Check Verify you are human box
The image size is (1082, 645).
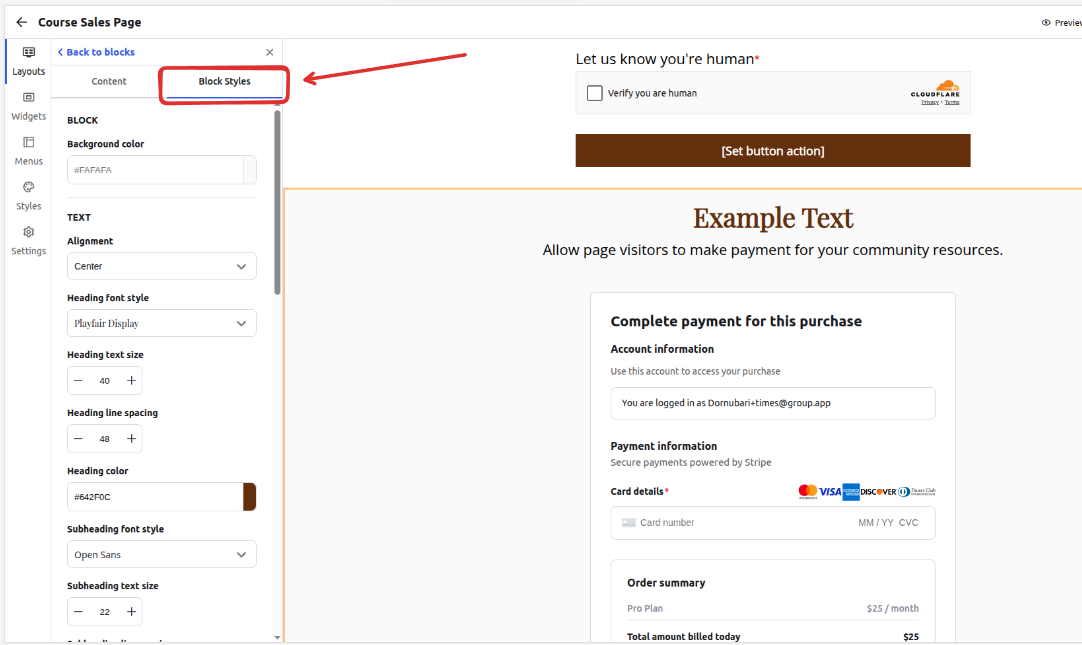coord(595,93)
